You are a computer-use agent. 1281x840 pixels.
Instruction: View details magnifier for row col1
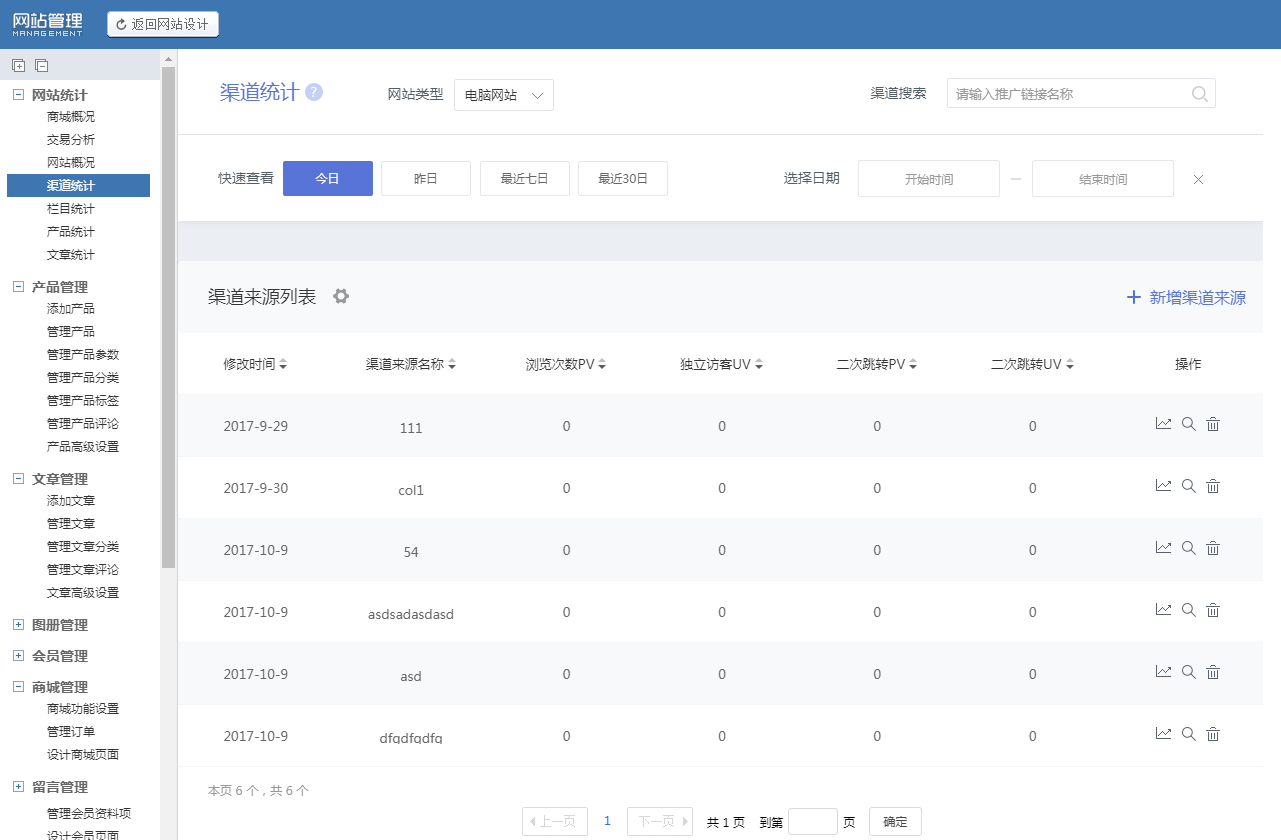coord(1189,486)
